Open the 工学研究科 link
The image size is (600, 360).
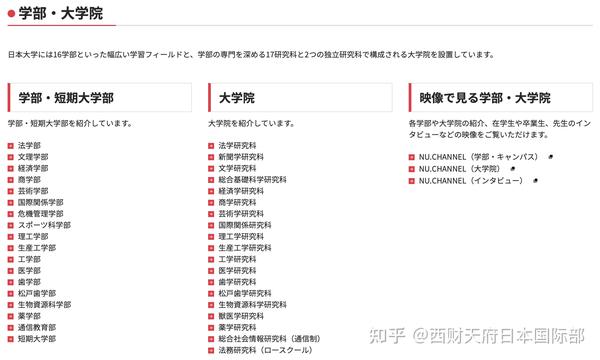point(237,259)
